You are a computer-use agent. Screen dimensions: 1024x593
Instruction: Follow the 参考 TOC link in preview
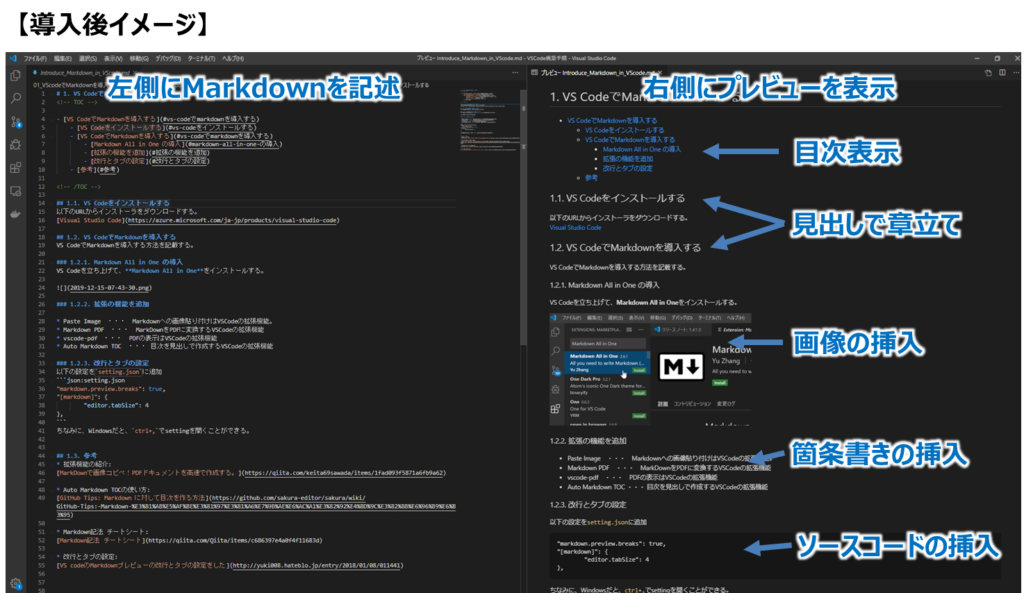pos(591,178)
